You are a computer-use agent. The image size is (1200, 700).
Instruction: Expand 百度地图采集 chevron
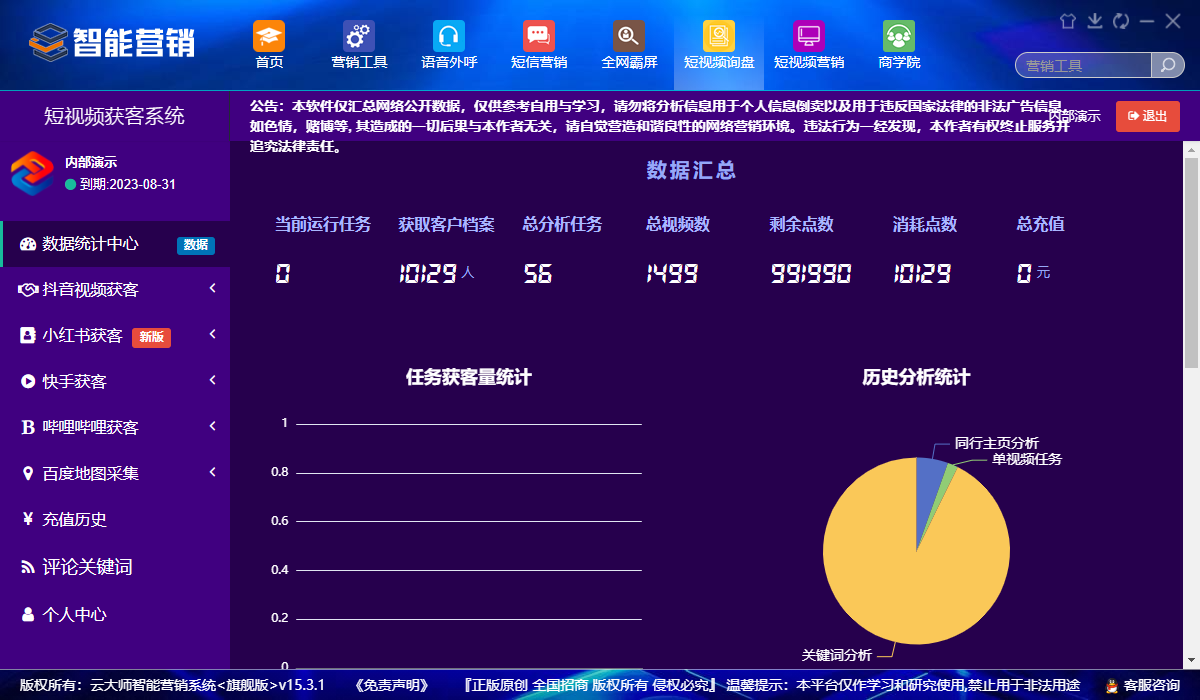pyautogui.click(x=213, y=472)
